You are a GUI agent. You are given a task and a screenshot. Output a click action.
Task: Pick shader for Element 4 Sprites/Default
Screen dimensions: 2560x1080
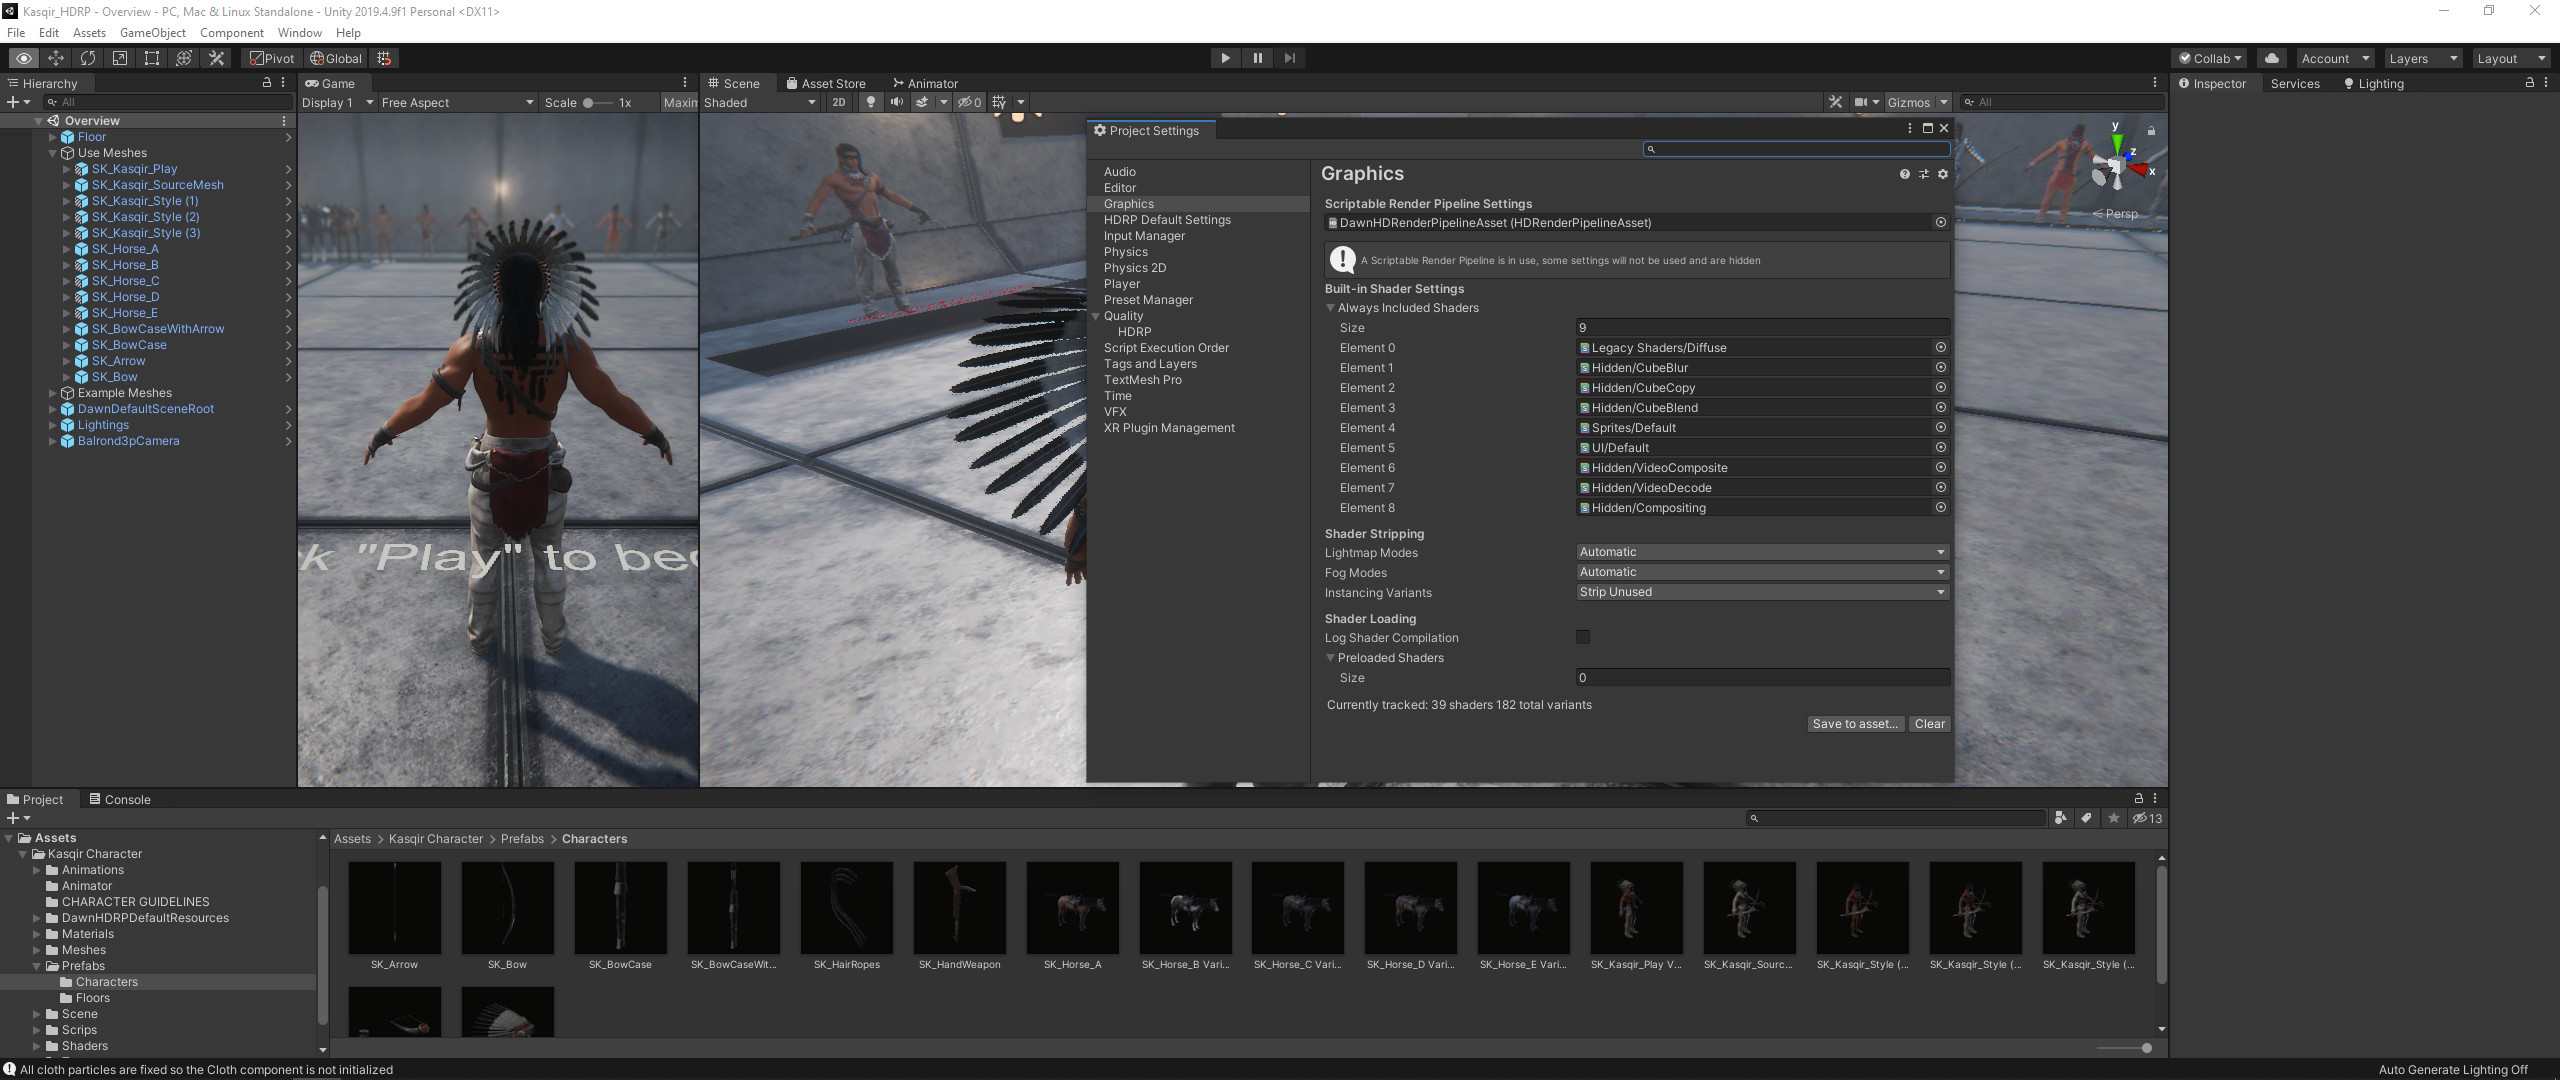point(1940,428)
